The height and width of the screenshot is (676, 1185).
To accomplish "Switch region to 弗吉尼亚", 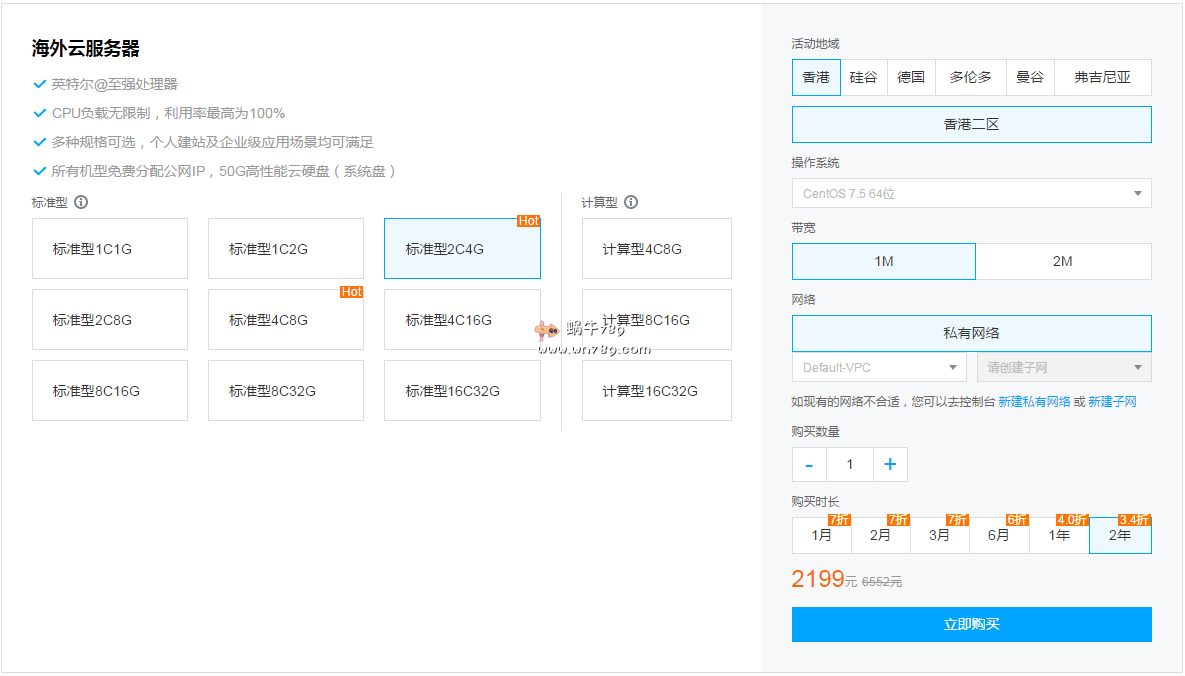I will (x=1102, y=77).
